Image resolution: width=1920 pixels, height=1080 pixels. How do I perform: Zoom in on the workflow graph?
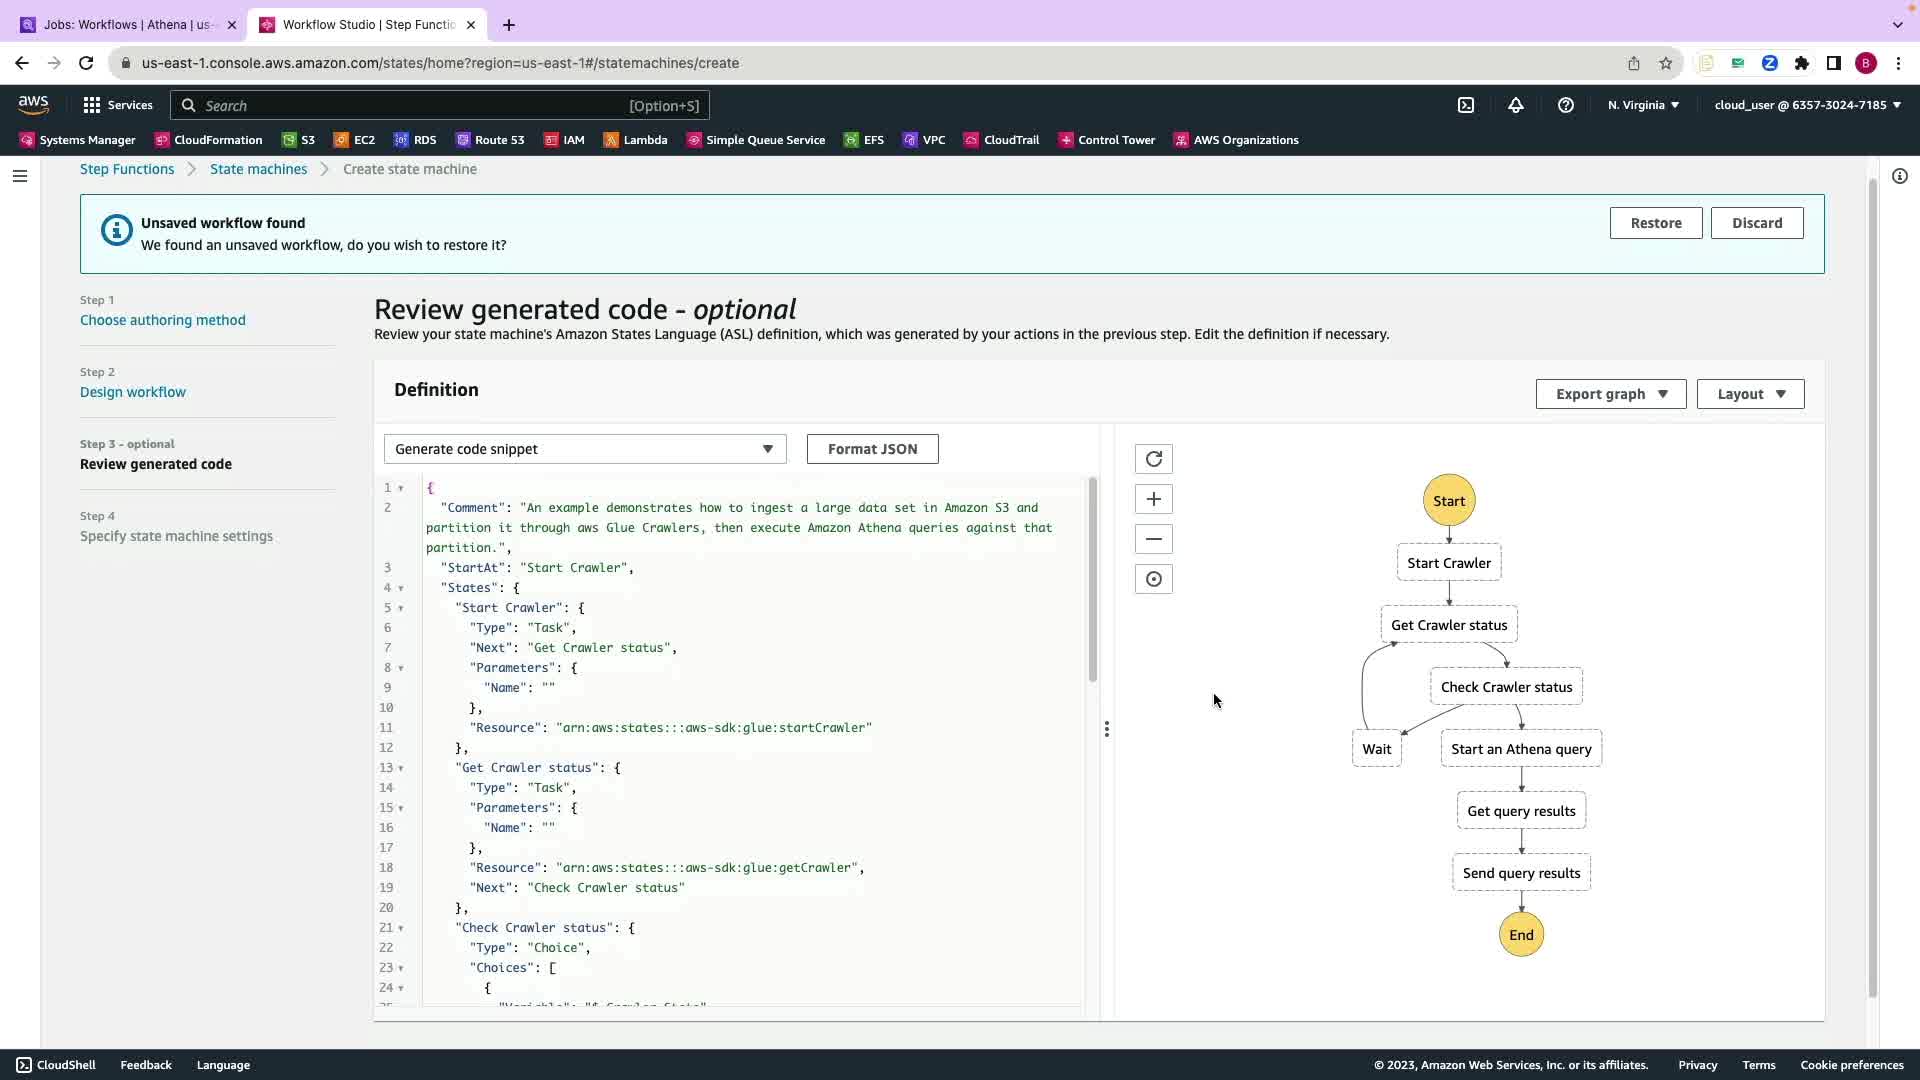tap(1153, 499)
